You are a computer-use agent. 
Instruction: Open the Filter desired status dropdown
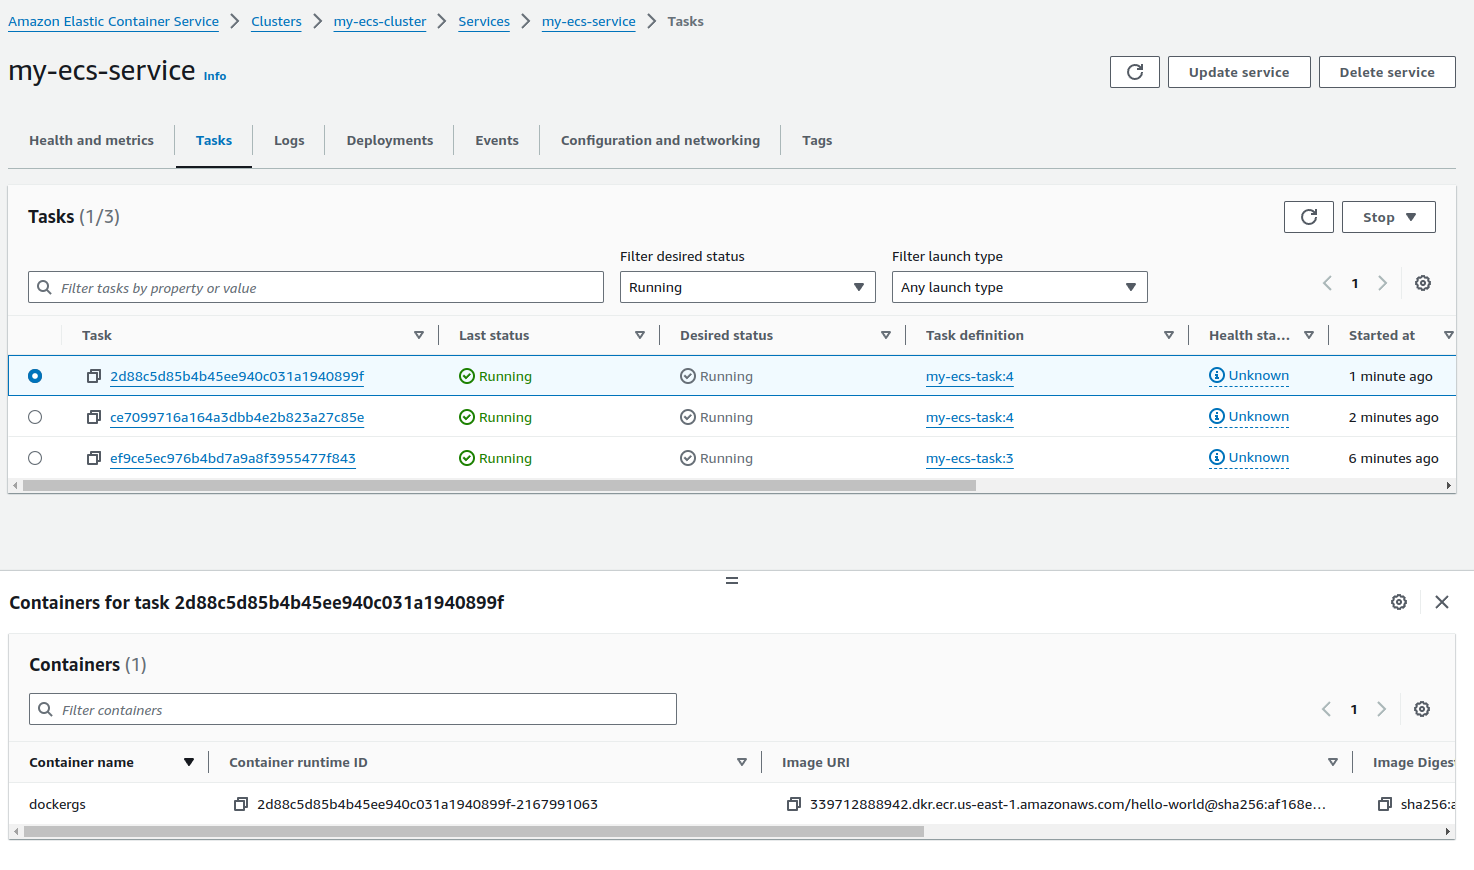(x=748, y=287)
